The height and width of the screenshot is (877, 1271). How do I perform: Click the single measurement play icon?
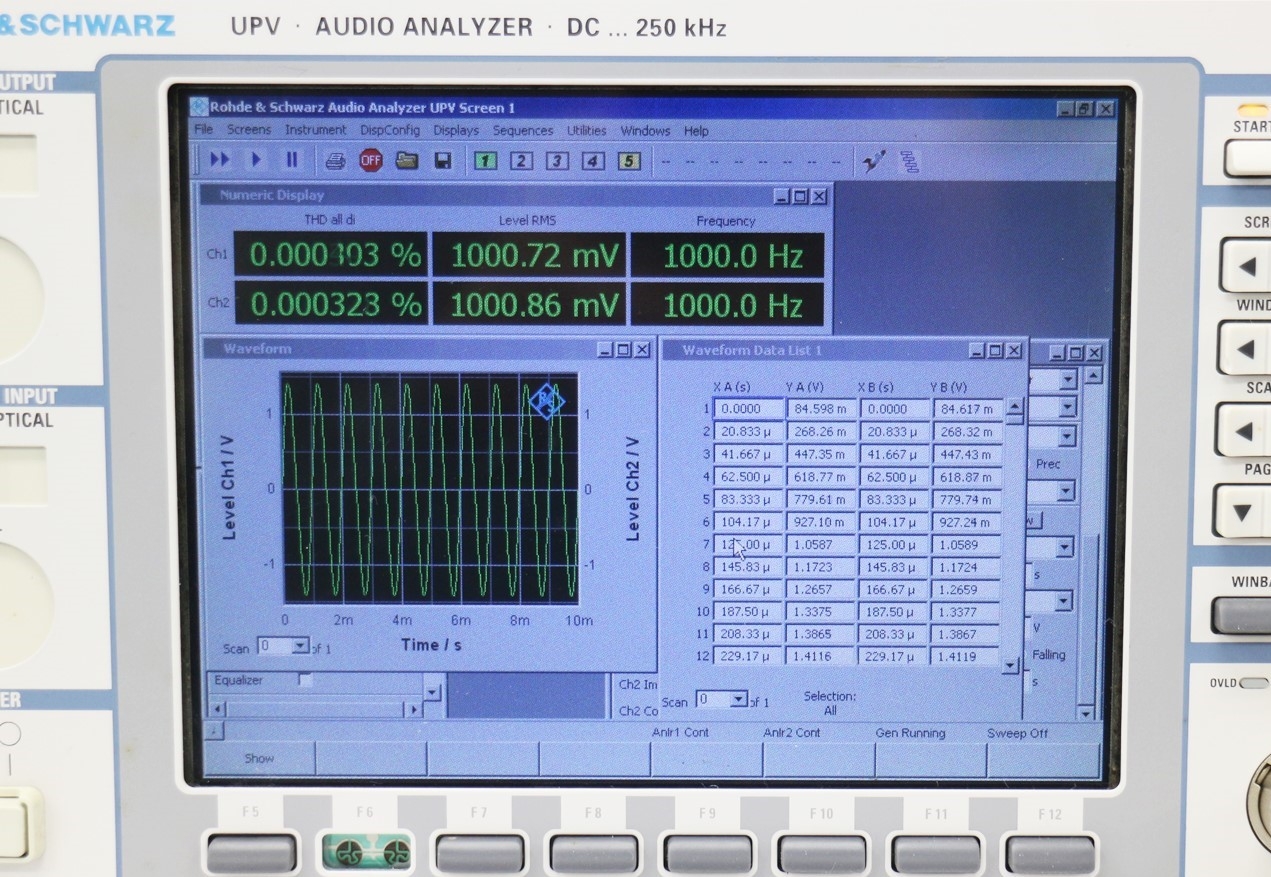(257, 160)
